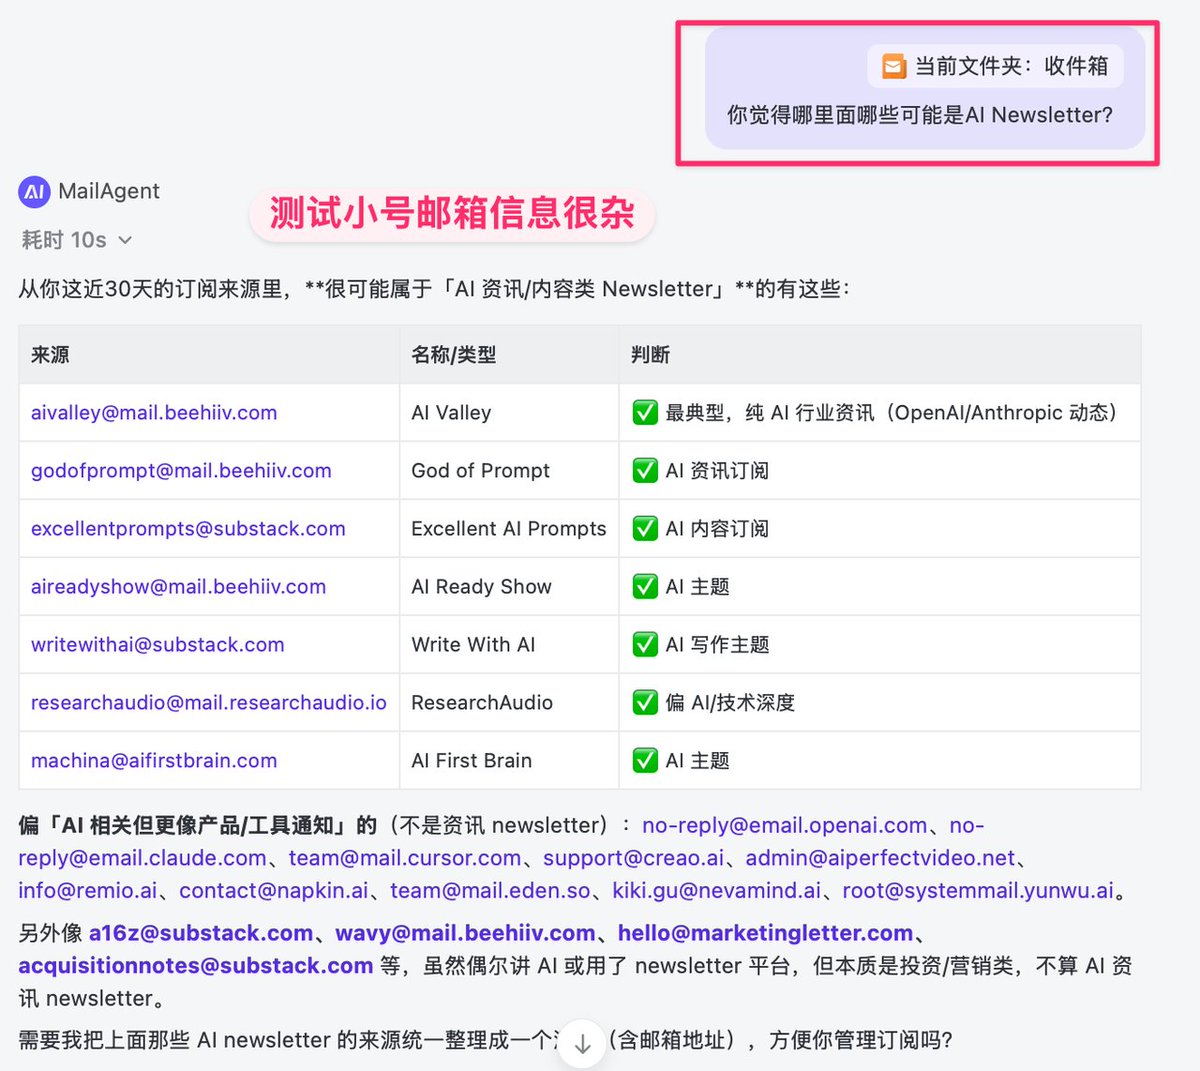Open contact@napkin.ai link
This screenshot has width=1200, height=1071.
click(274, 890)
